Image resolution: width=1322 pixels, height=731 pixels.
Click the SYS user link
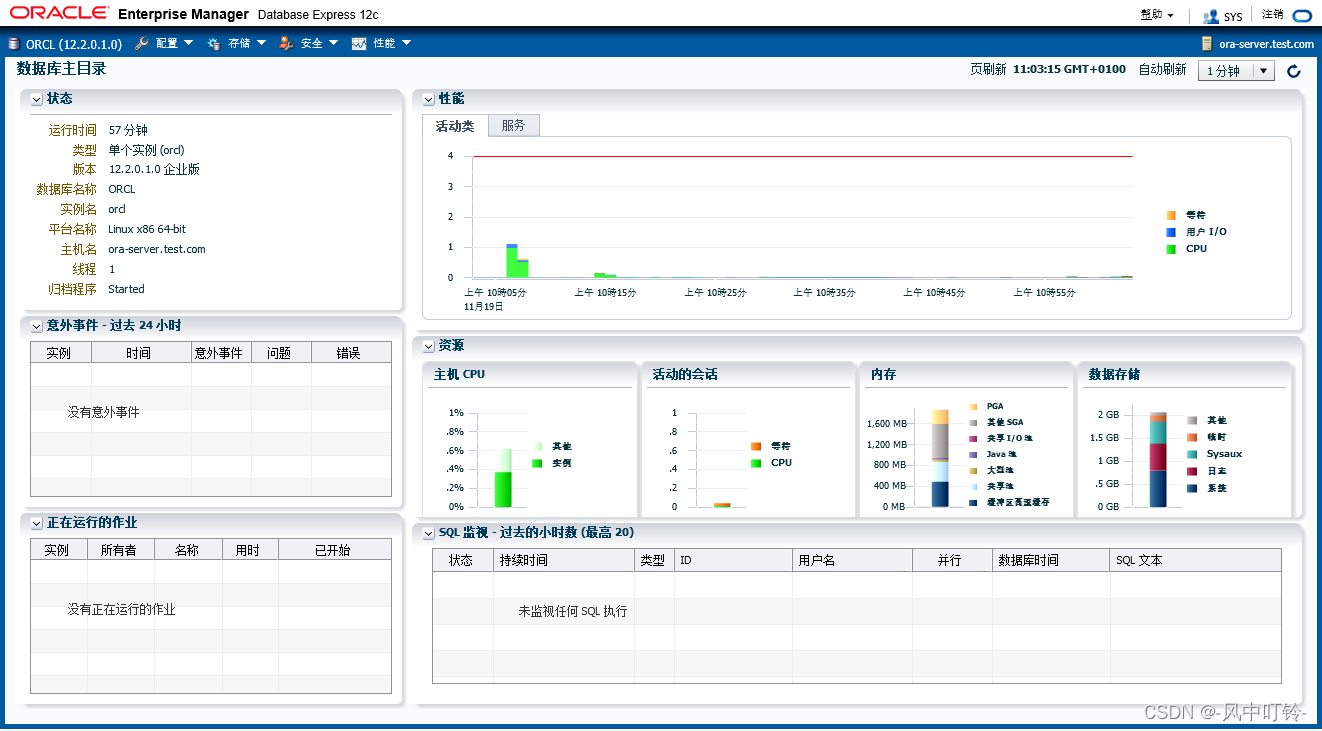[1233, 17]
